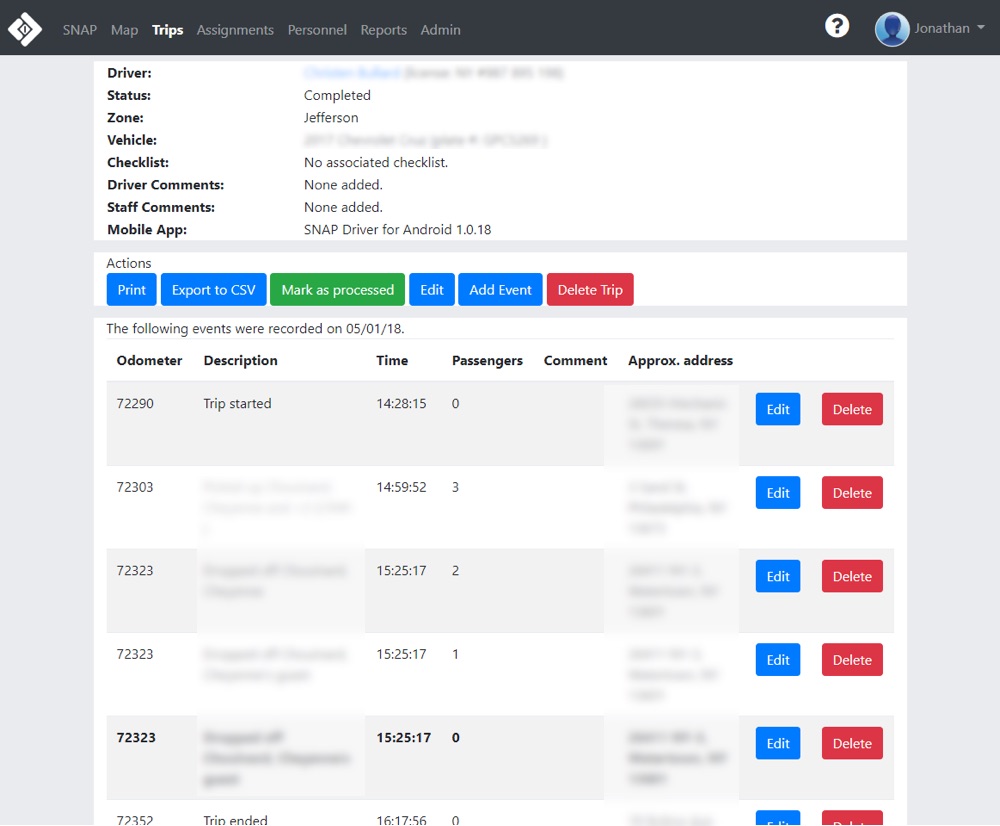Viewport: 1000px width, 826px height.
Task: Click the blurred driver name link
Action: tap(352, 73)
